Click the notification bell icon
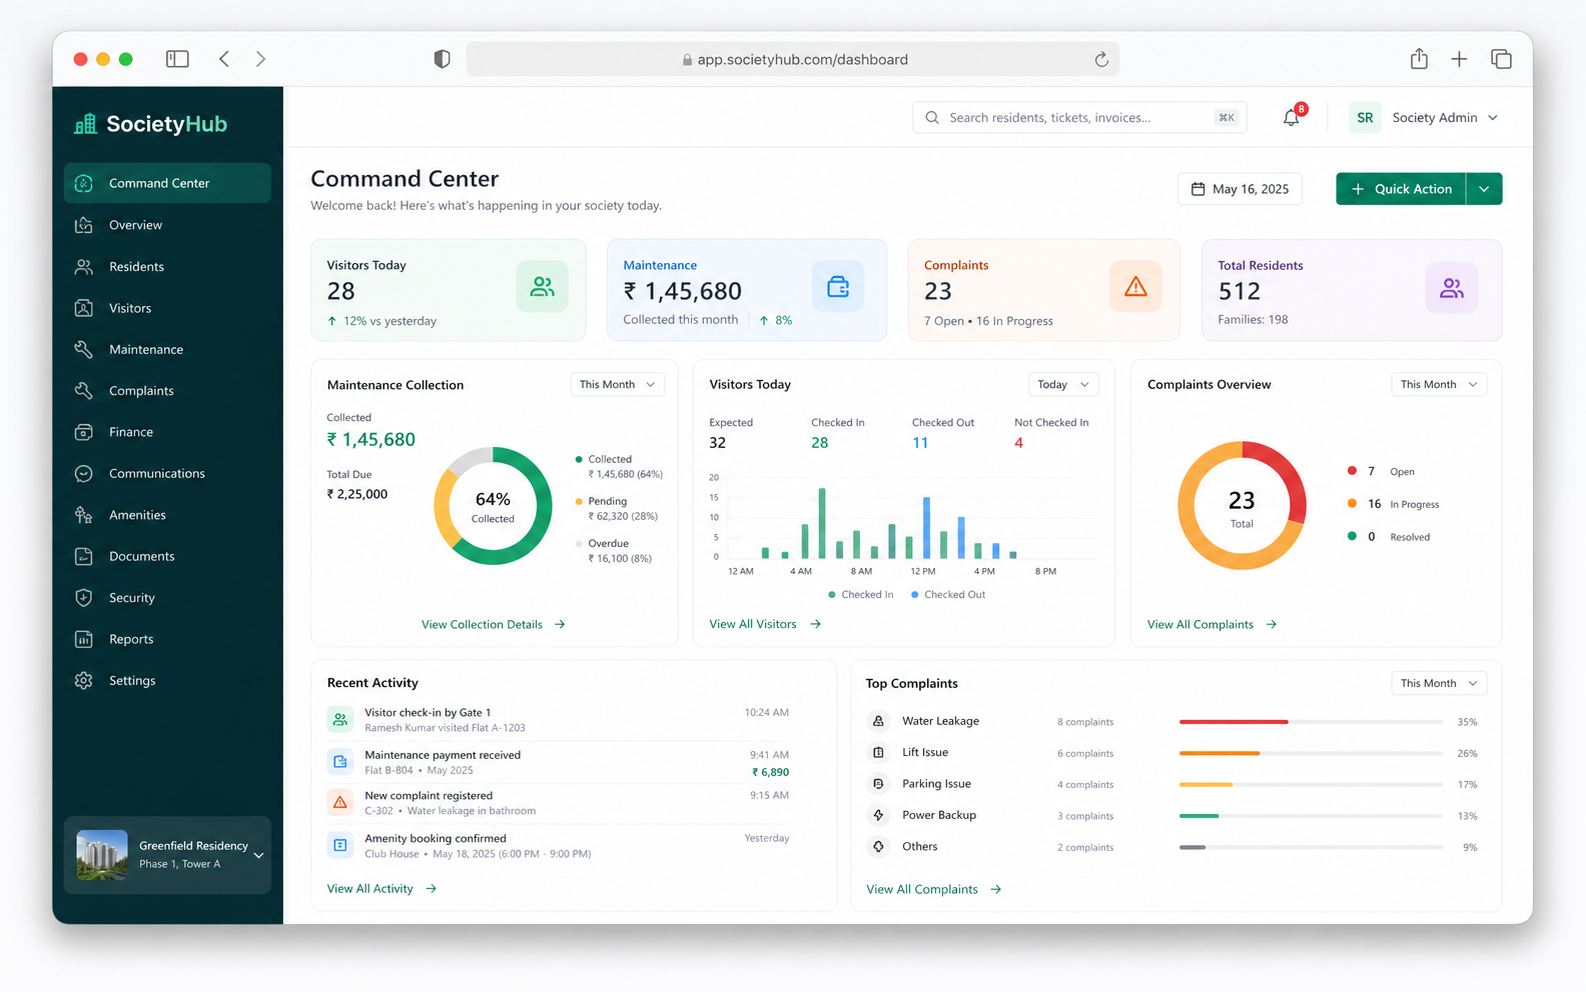This screenshot has height=992, width=1586. 1291,118
